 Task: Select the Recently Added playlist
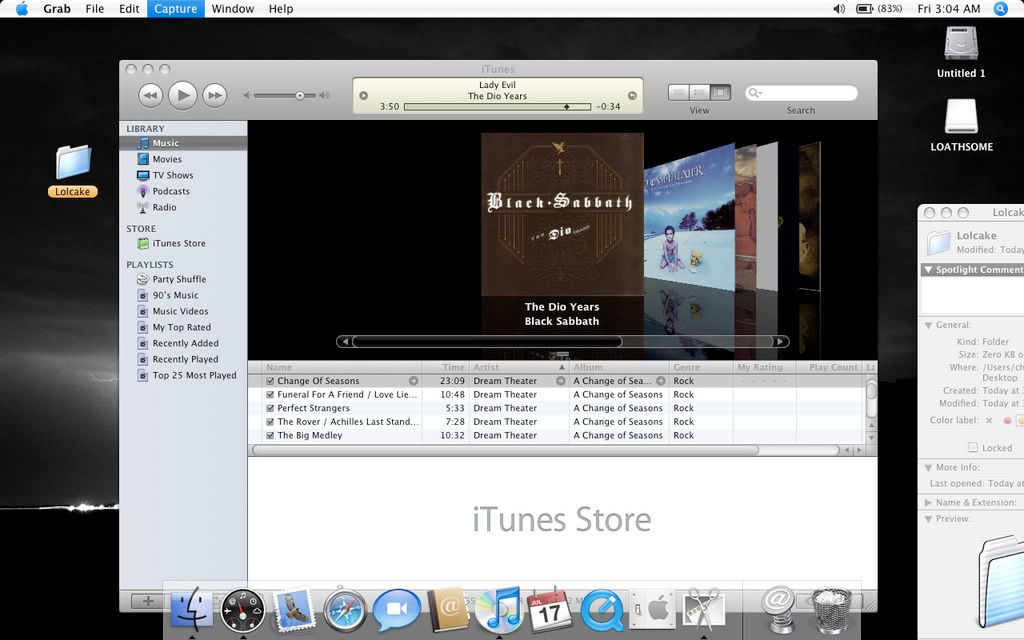coord(183,343)
